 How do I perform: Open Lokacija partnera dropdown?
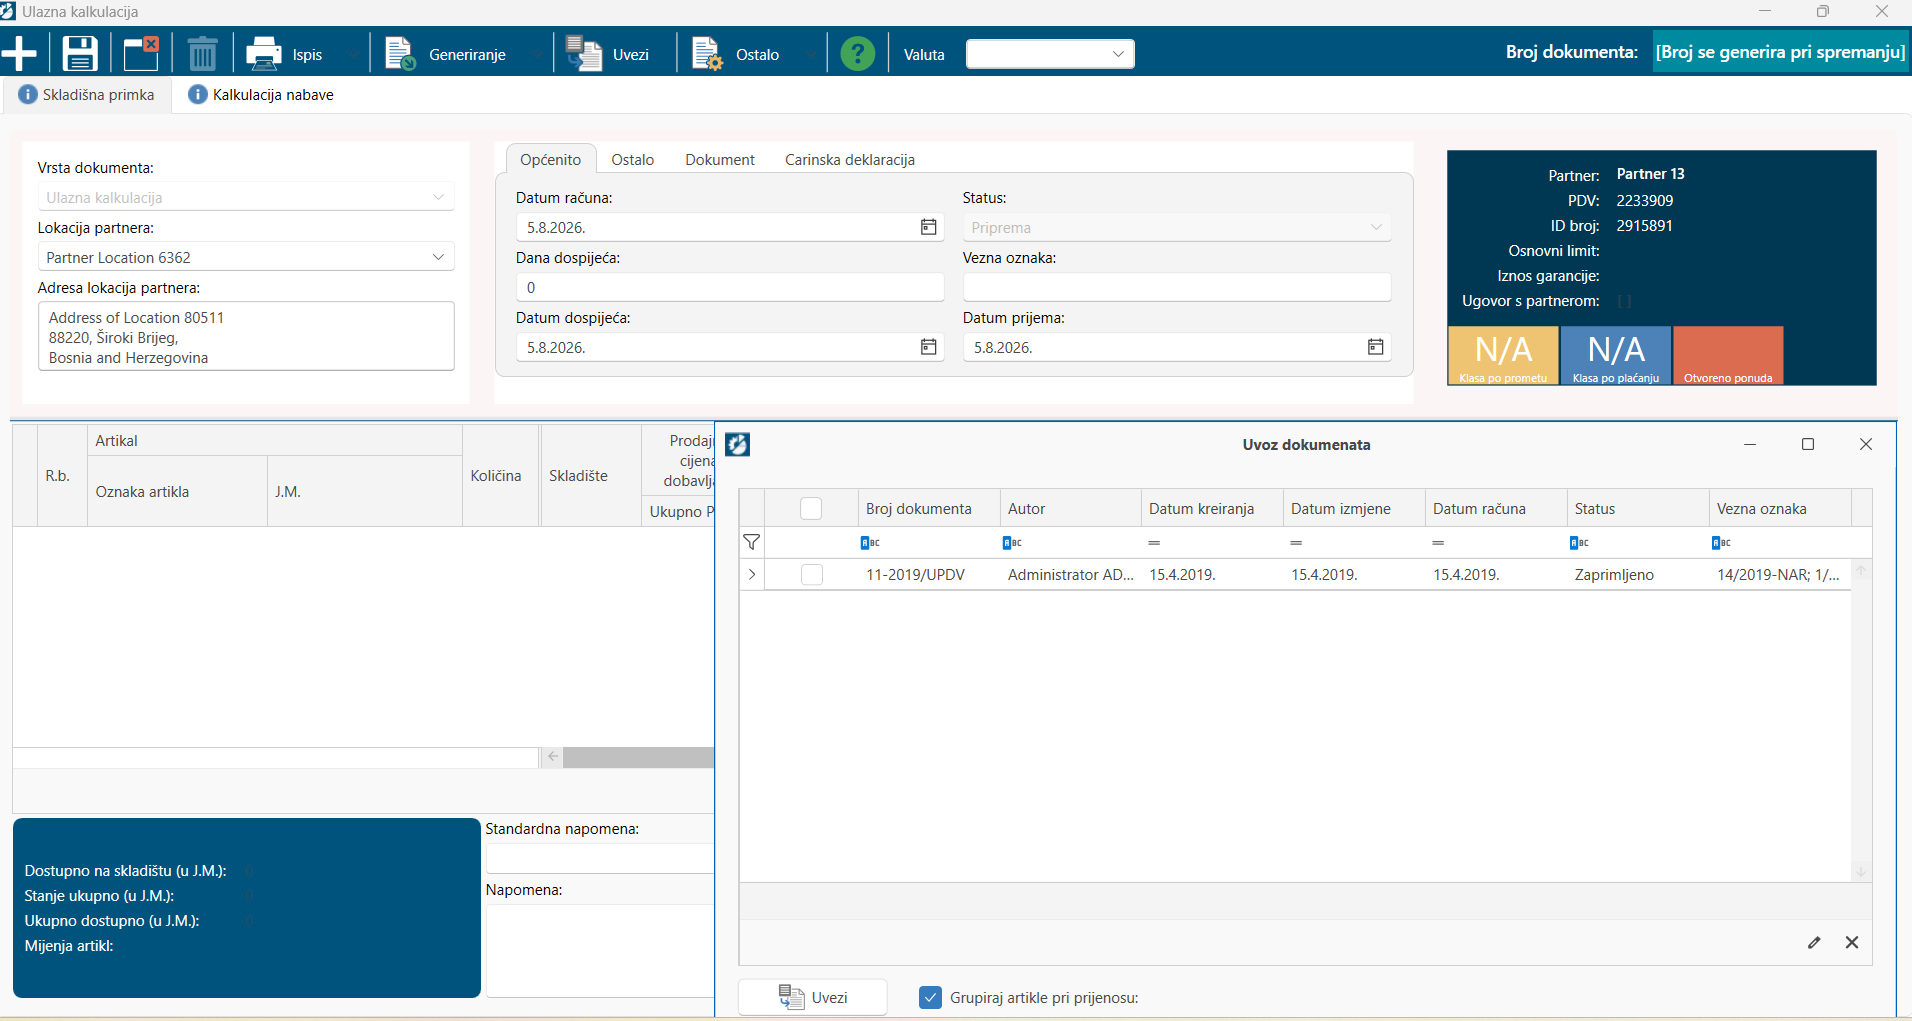[438, 257]
